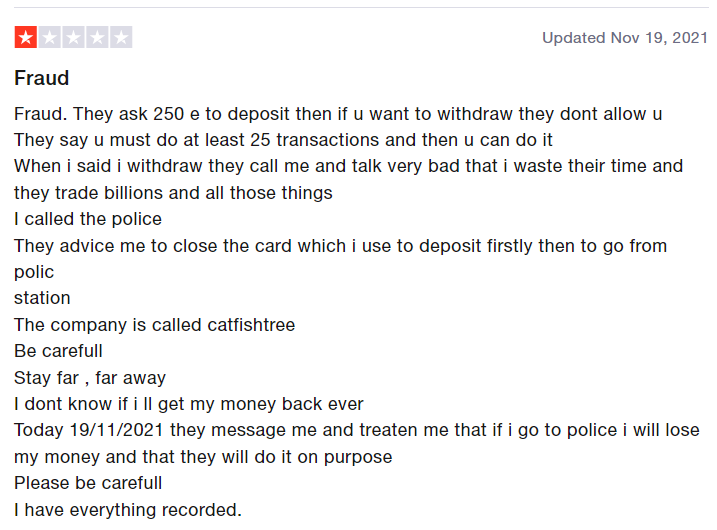Click the 'I called the police' line

88,219
